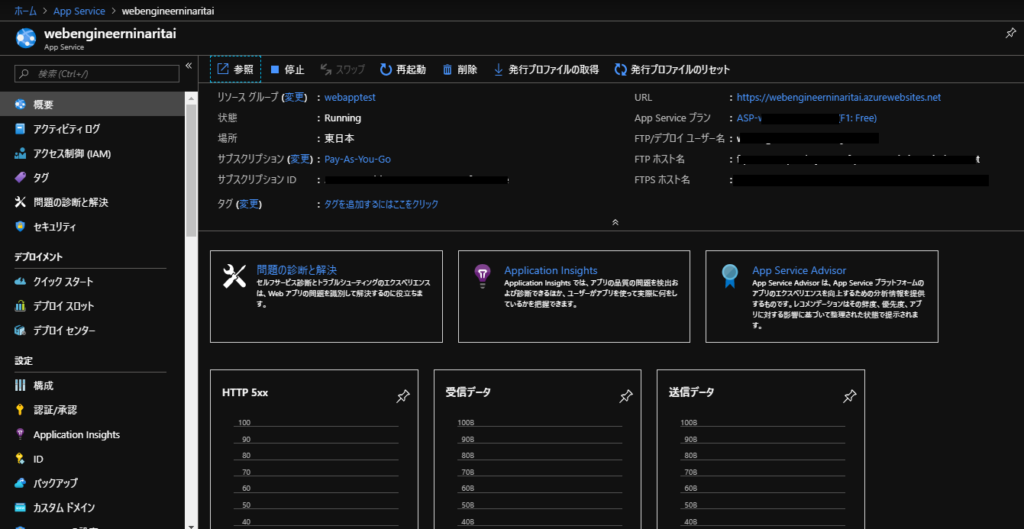Click 変更 link beside タグ
This screenshot has height=529, width=1024.
249,204
